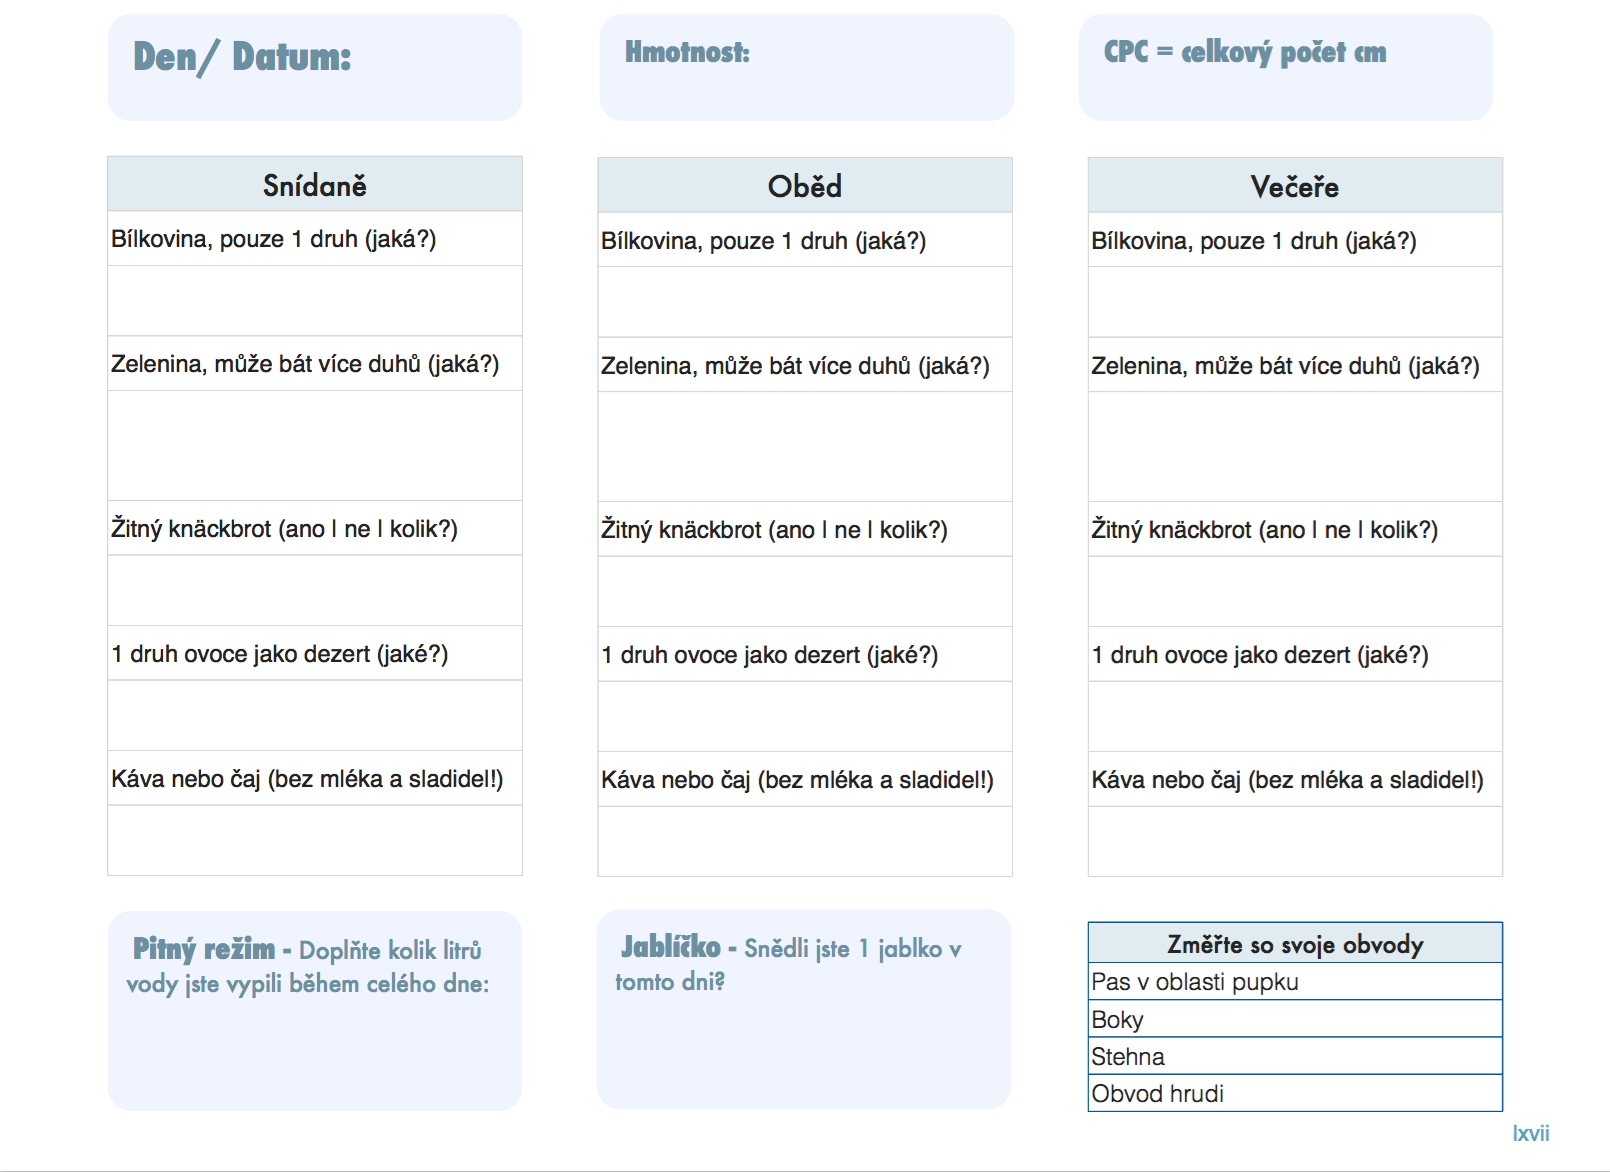Click the Stehna row
Image resolution: width=1610 pixels, height=1172 pixels.
(x=1295, y=1056)
